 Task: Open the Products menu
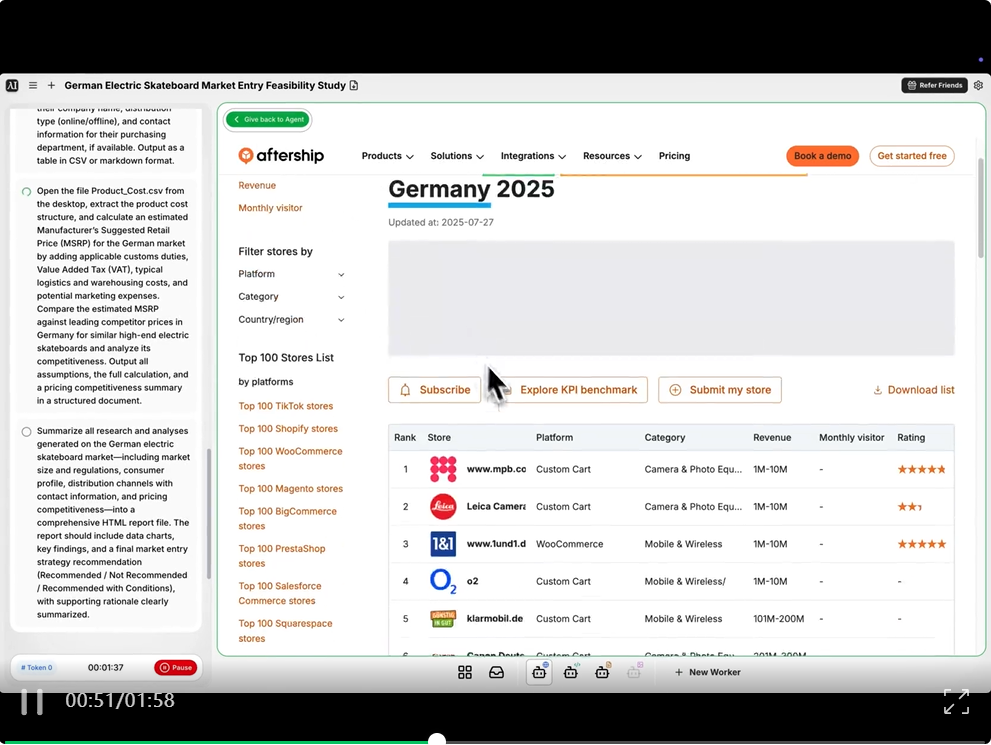tap(387, 156)
